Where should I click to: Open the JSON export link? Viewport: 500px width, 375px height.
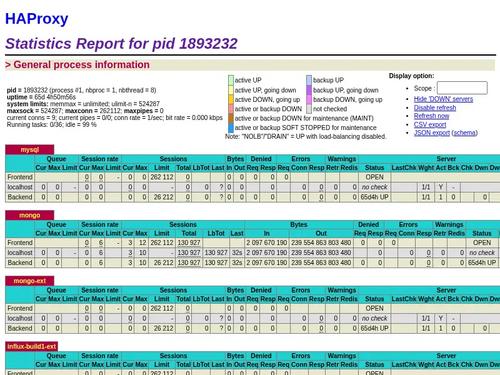pyautogui.click(x=432, y=133)
